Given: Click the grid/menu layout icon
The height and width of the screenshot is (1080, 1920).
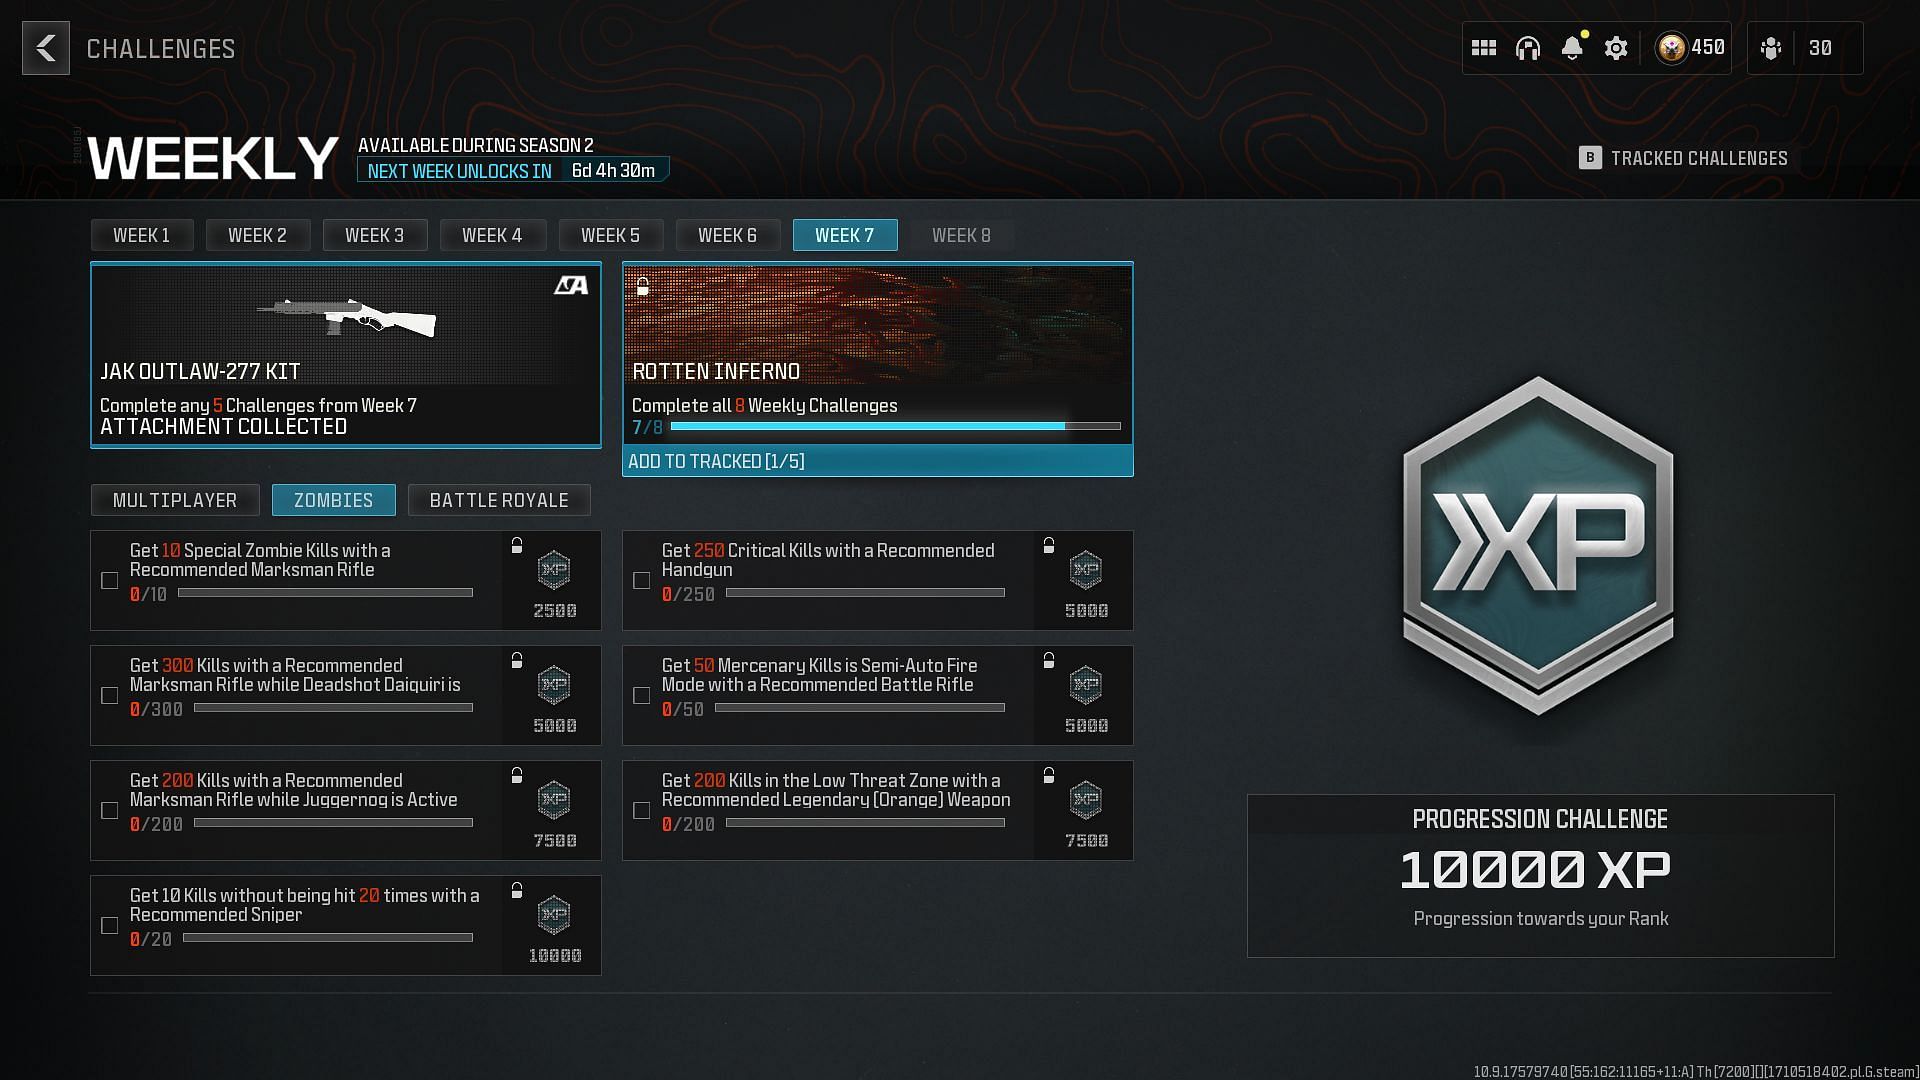Looking at the screenshot, I should 1482,47.
